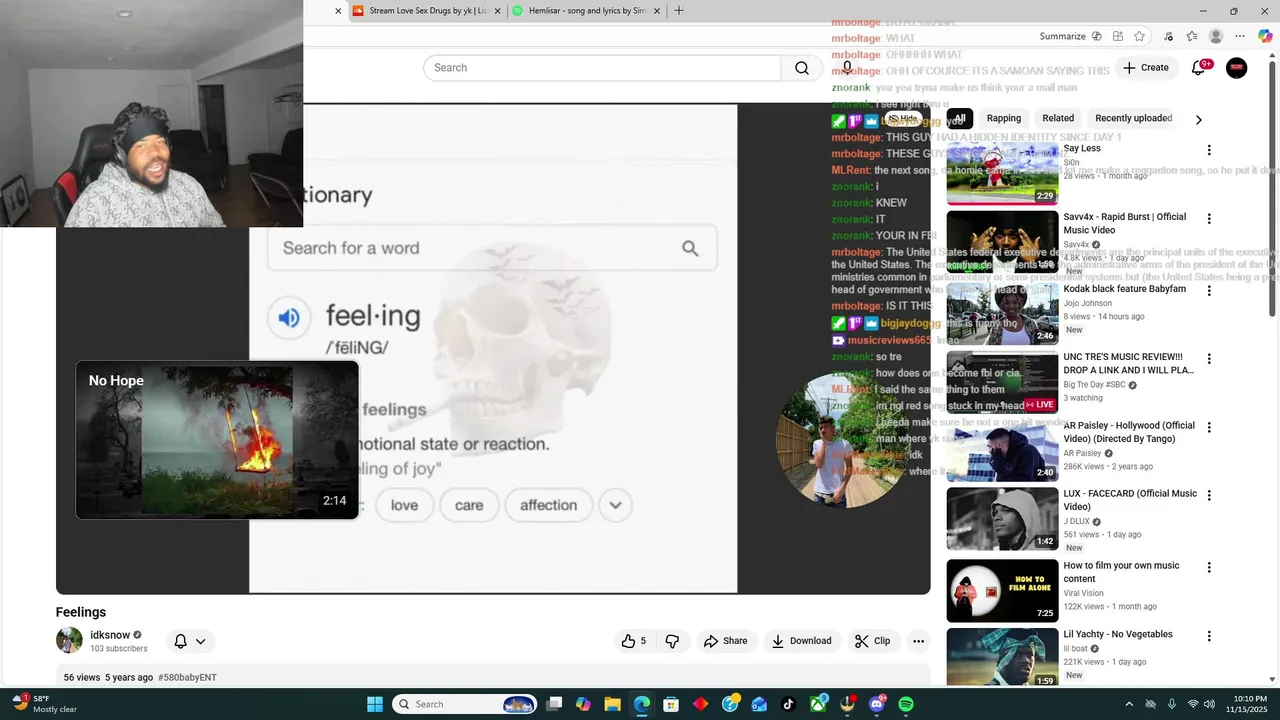1280x720 pixels.
Task: Open Edge favorites list icon
Action: 1192,36
